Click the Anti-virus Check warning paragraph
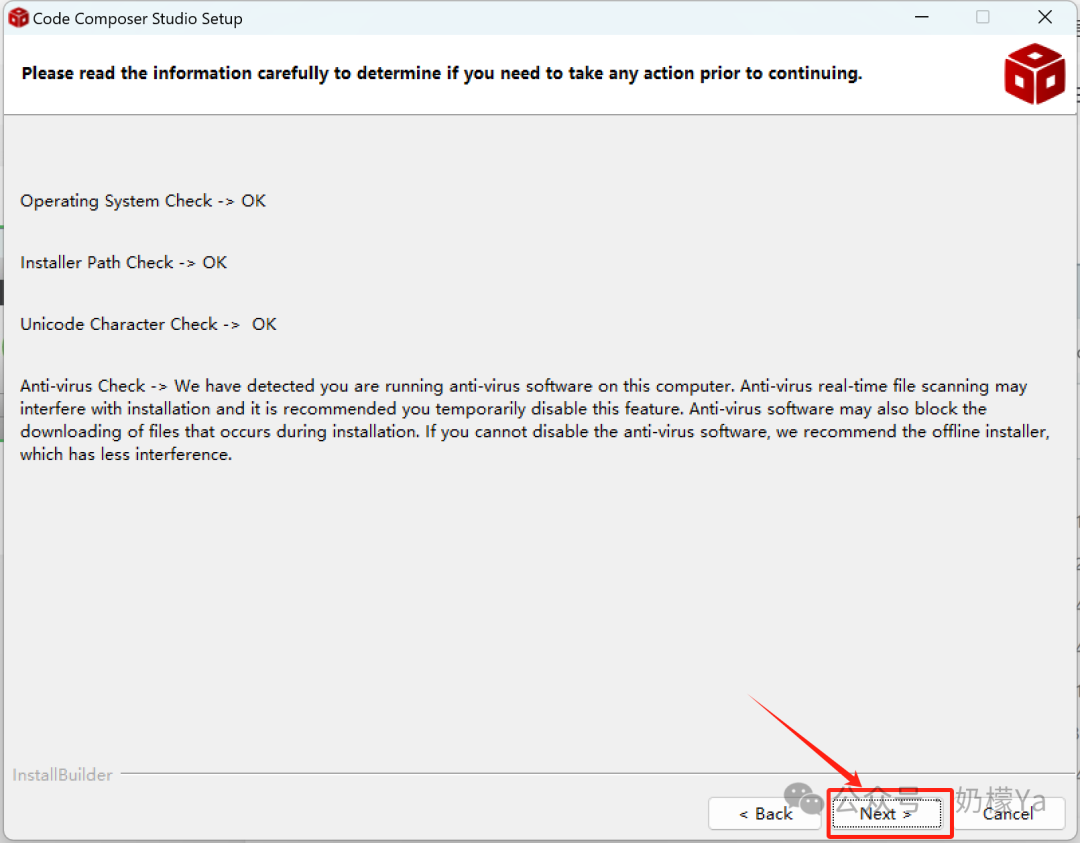 [x=534, y=420]
